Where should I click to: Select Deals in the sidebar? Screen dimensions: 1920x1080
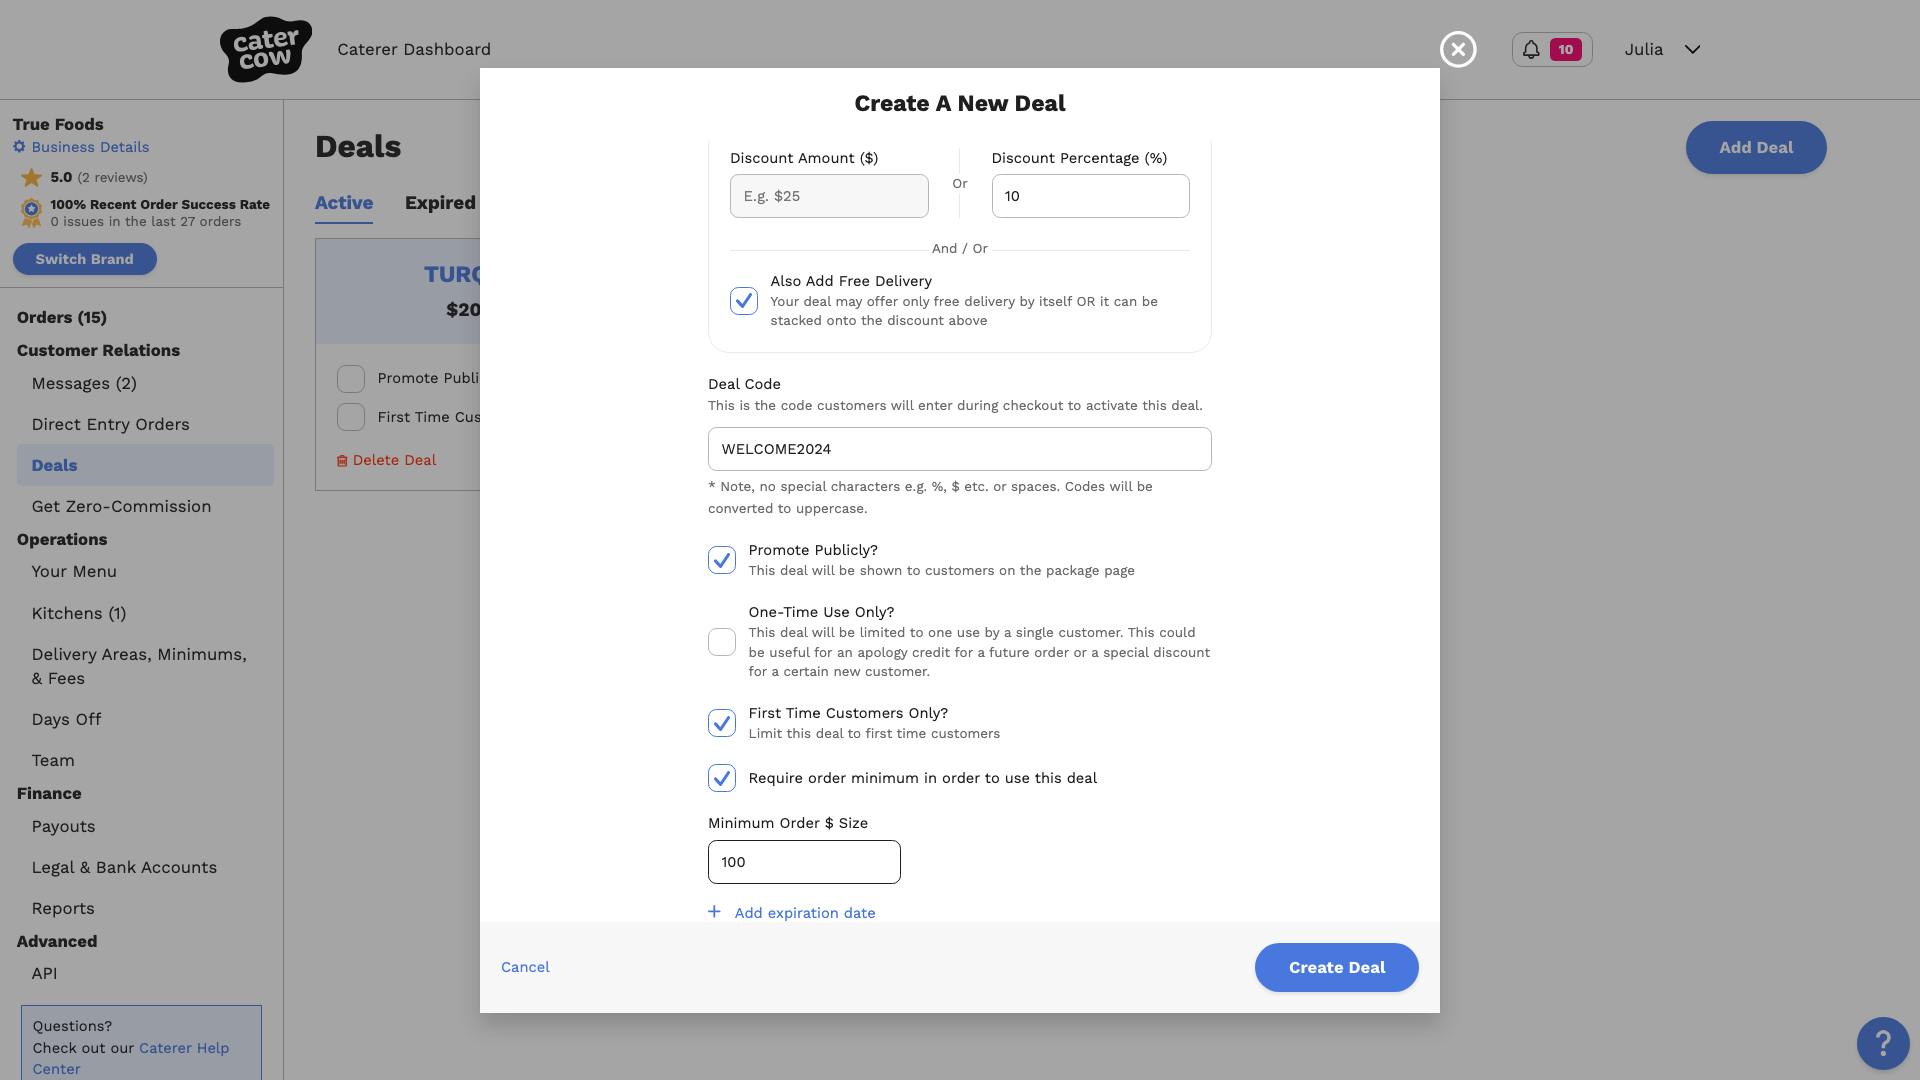[145, 466]
